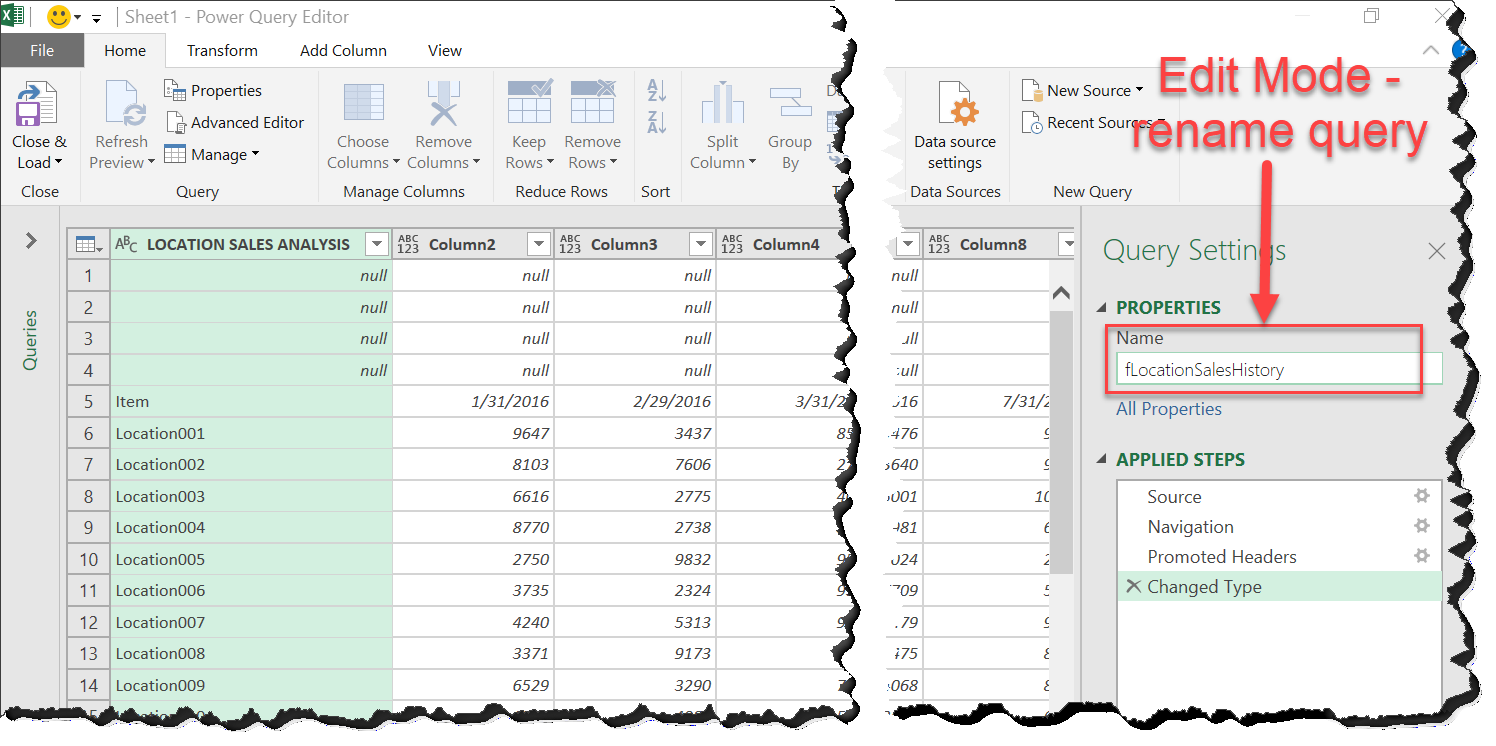Image resolution: width=1496 pixels, height=746 pixels.
Task: Sort ascending with the A-Z icon
Action: (657, 90)
